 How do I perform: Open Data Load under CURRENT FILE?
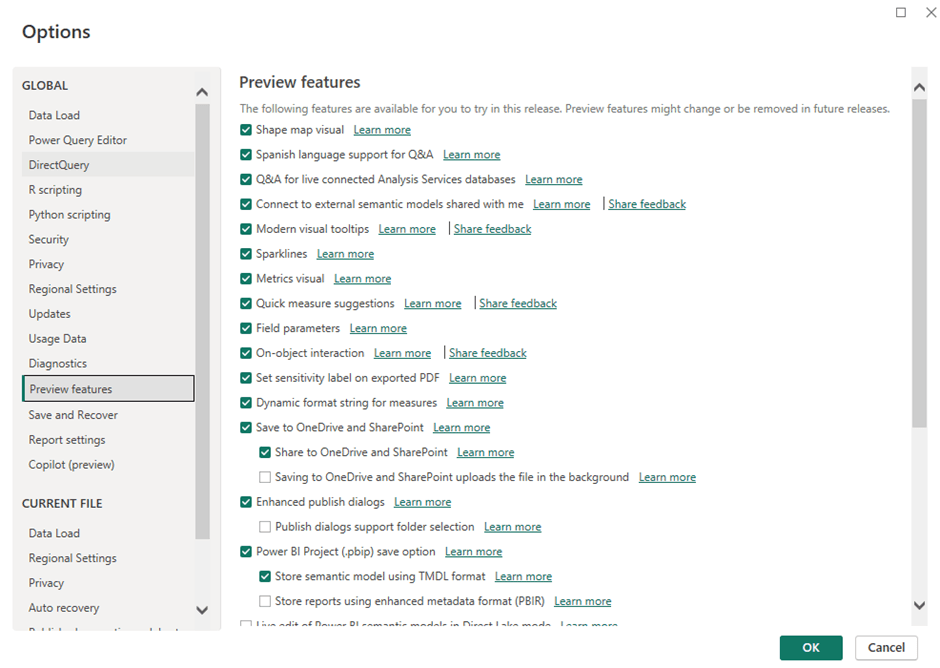108,533
